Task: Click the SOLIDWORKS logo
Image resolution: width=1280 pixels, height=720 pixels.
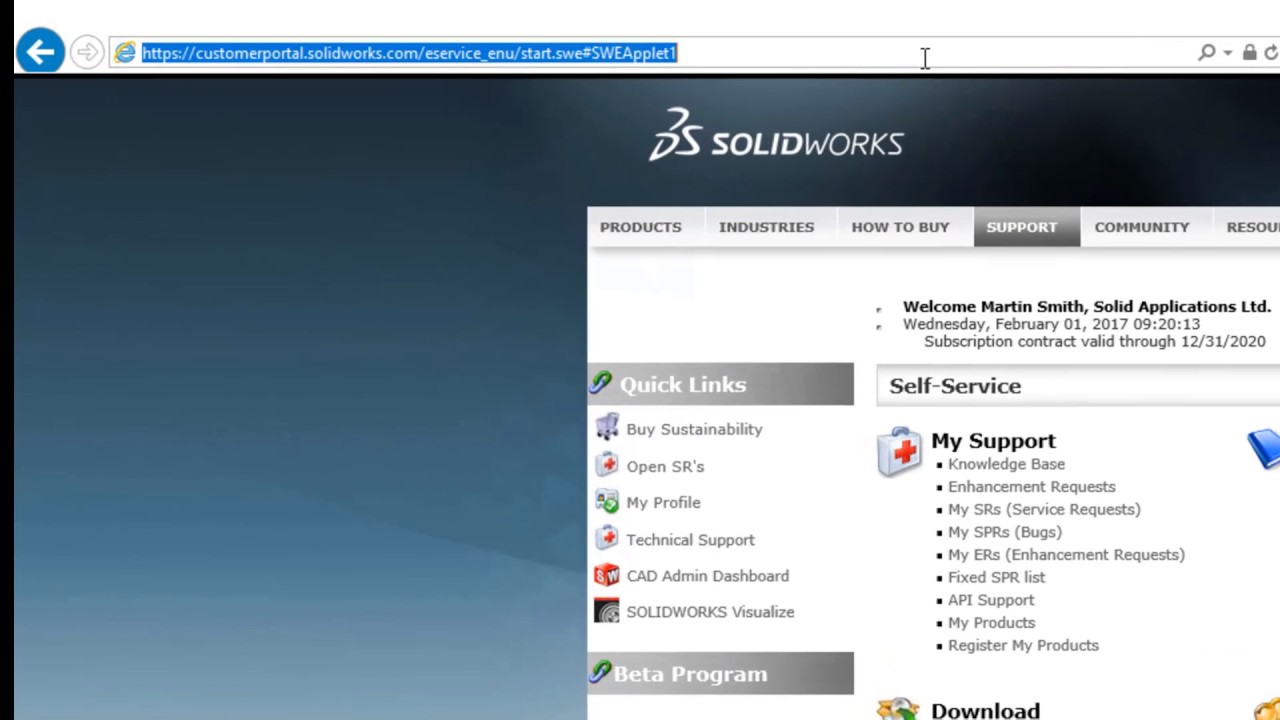Action: 776,135
